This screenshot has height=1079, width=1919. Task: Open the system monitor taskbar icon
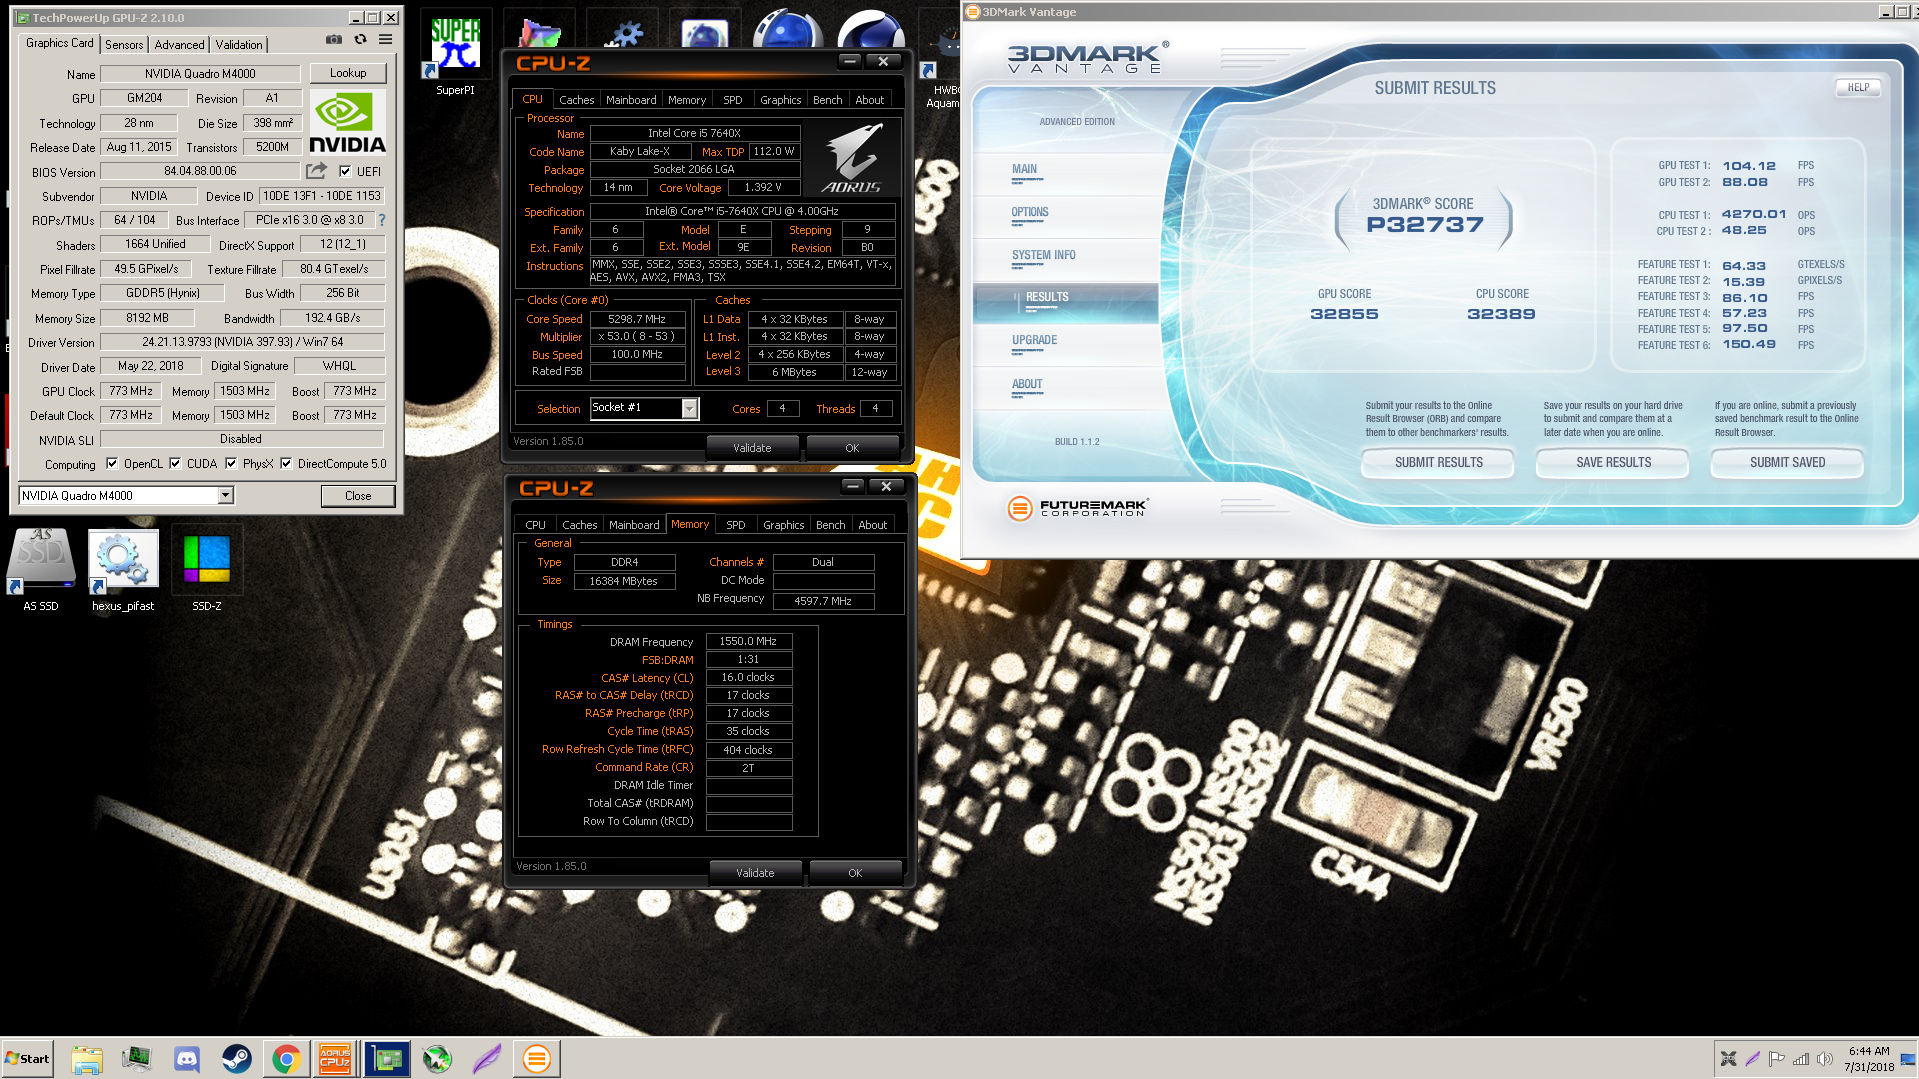(x=136, y=1059)
